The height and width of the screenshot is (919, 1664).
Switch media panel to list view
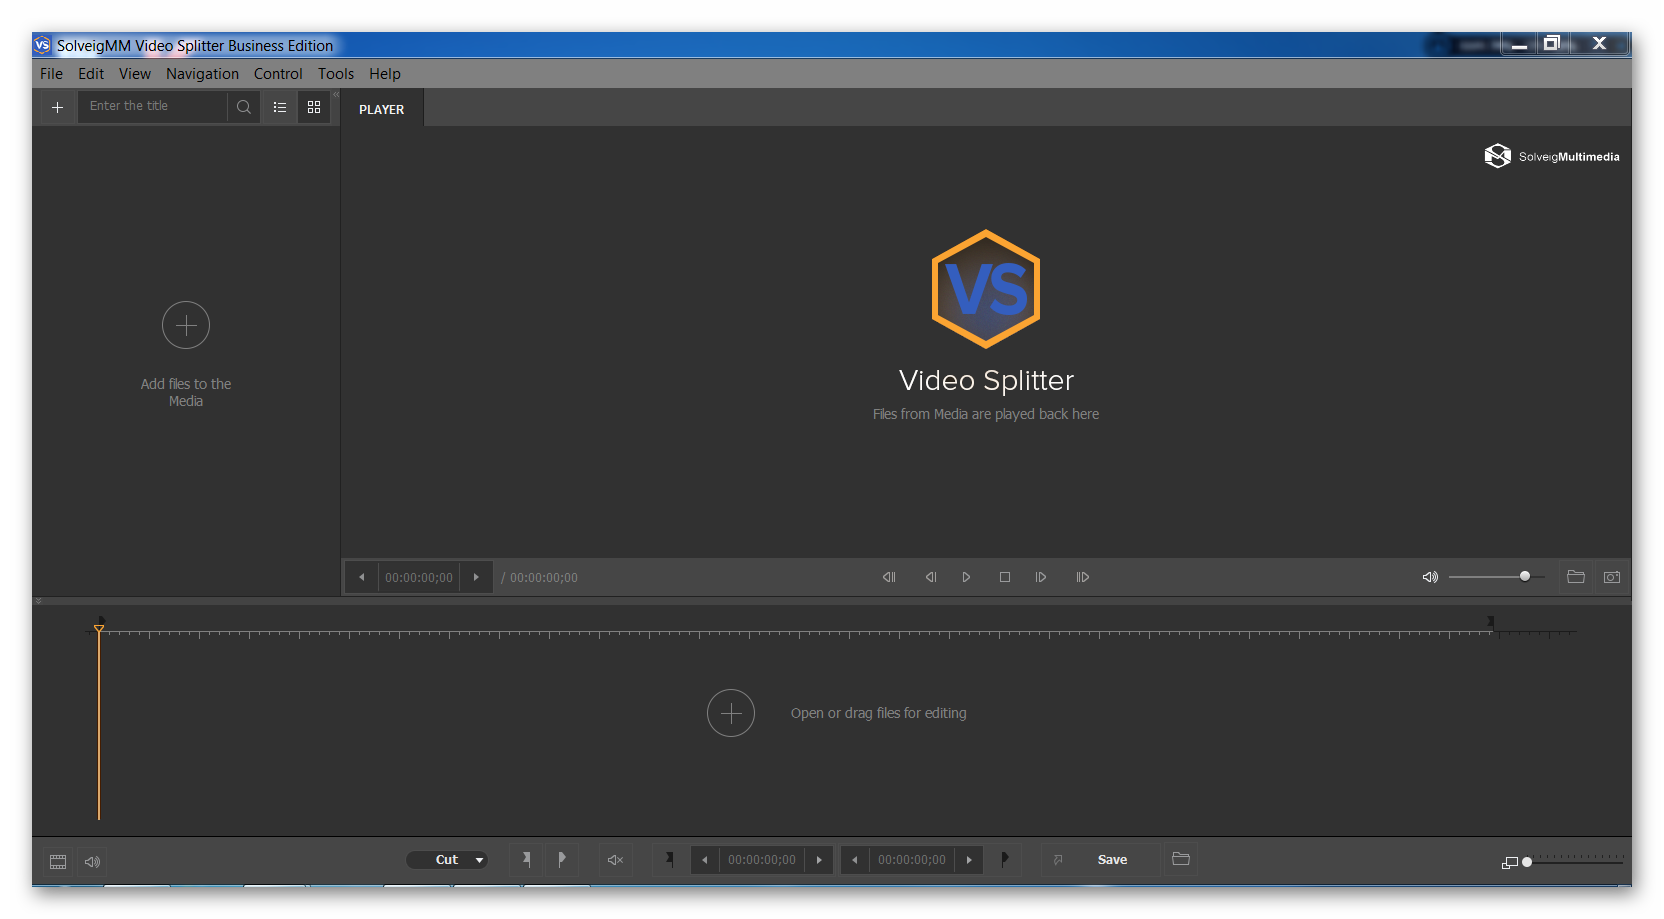[x=280, y=107]
